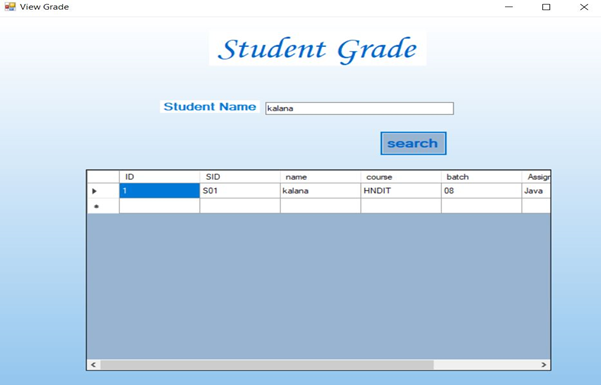This screenshot has height=385, width=601.
Task: Close the View Grade window
Action: (x=584, y=7)
